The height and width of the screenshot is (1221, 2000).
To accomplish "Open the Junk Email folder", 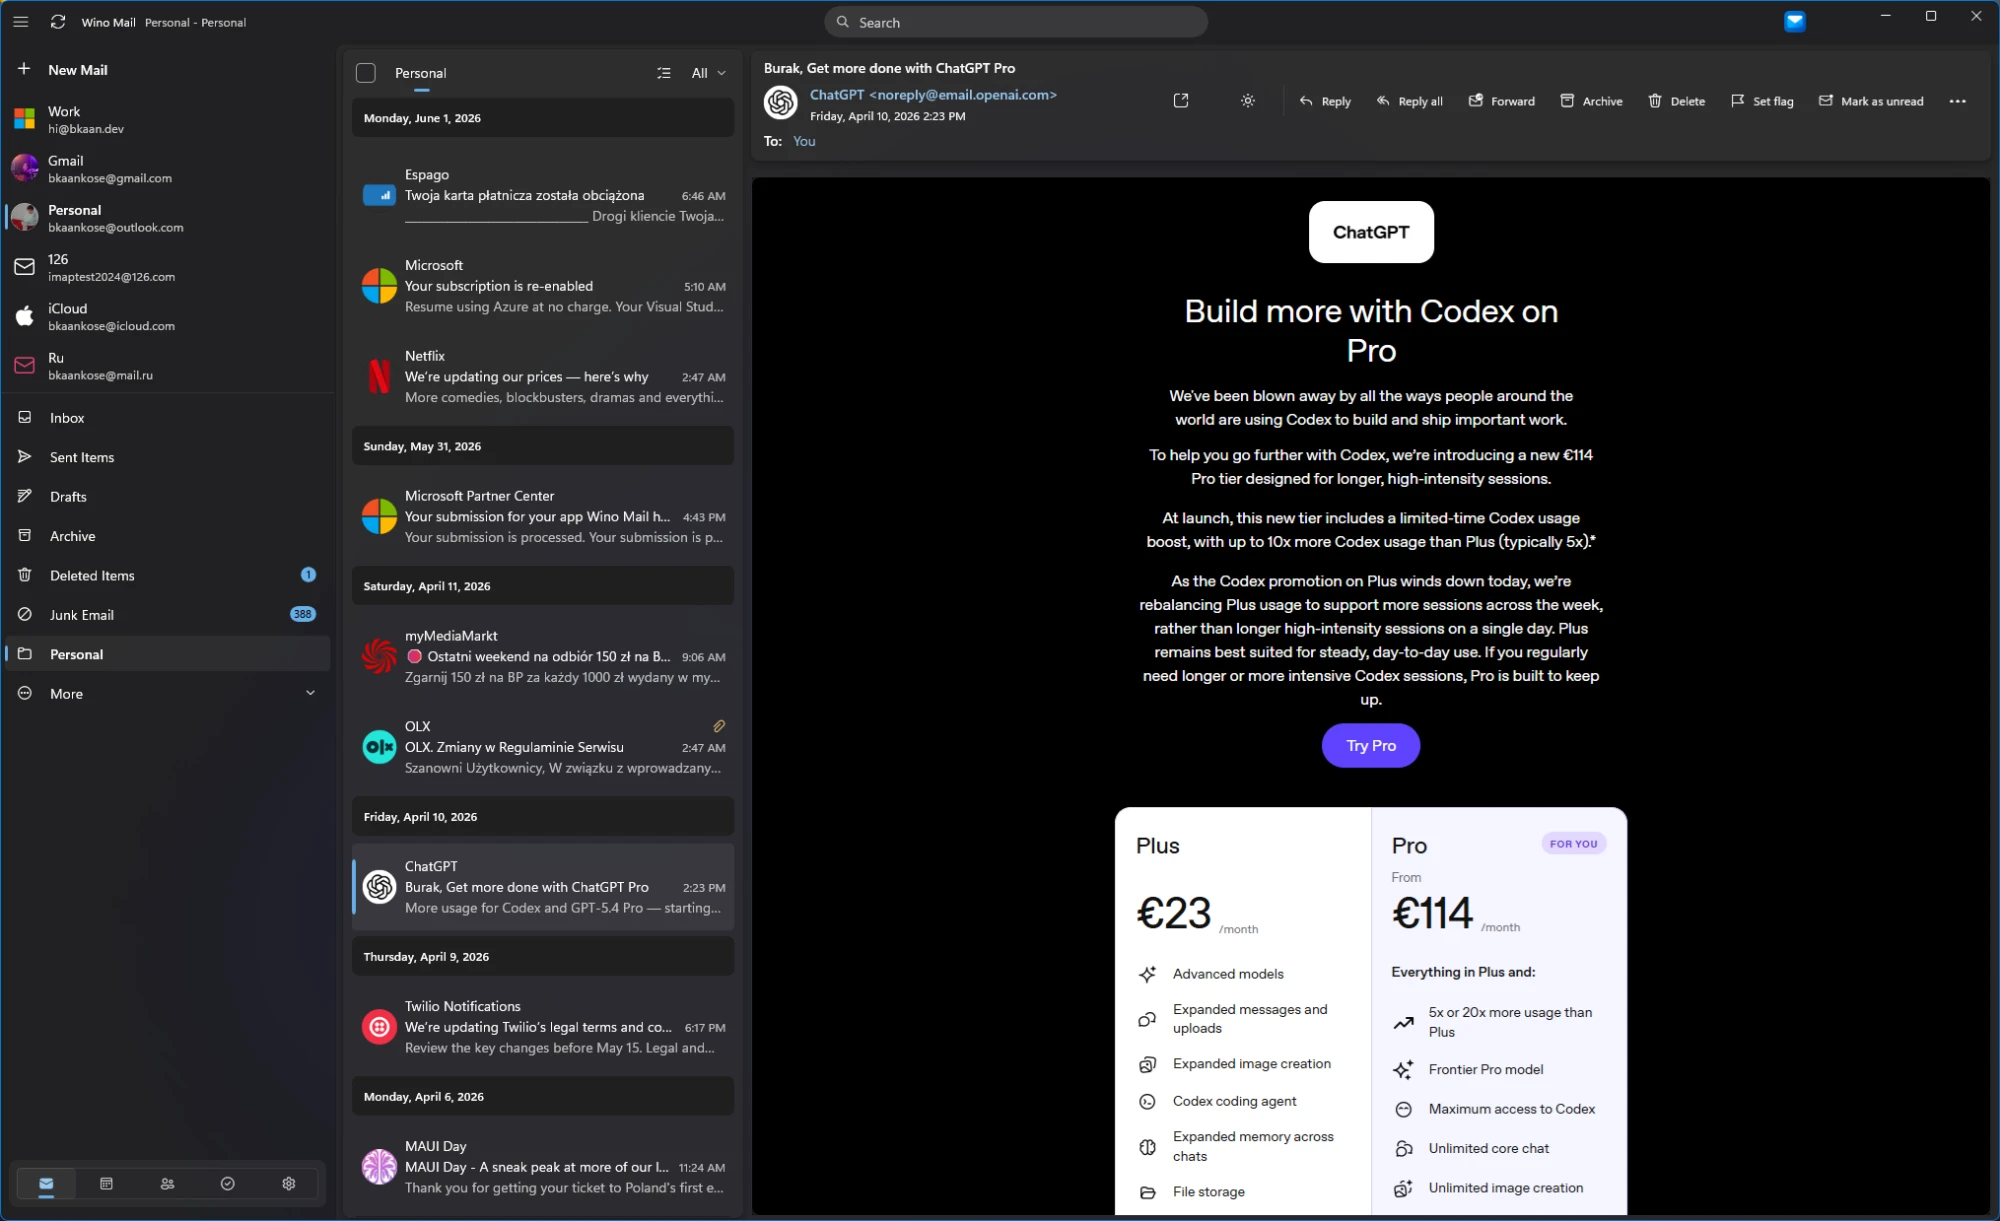I will tap(168, 615).
